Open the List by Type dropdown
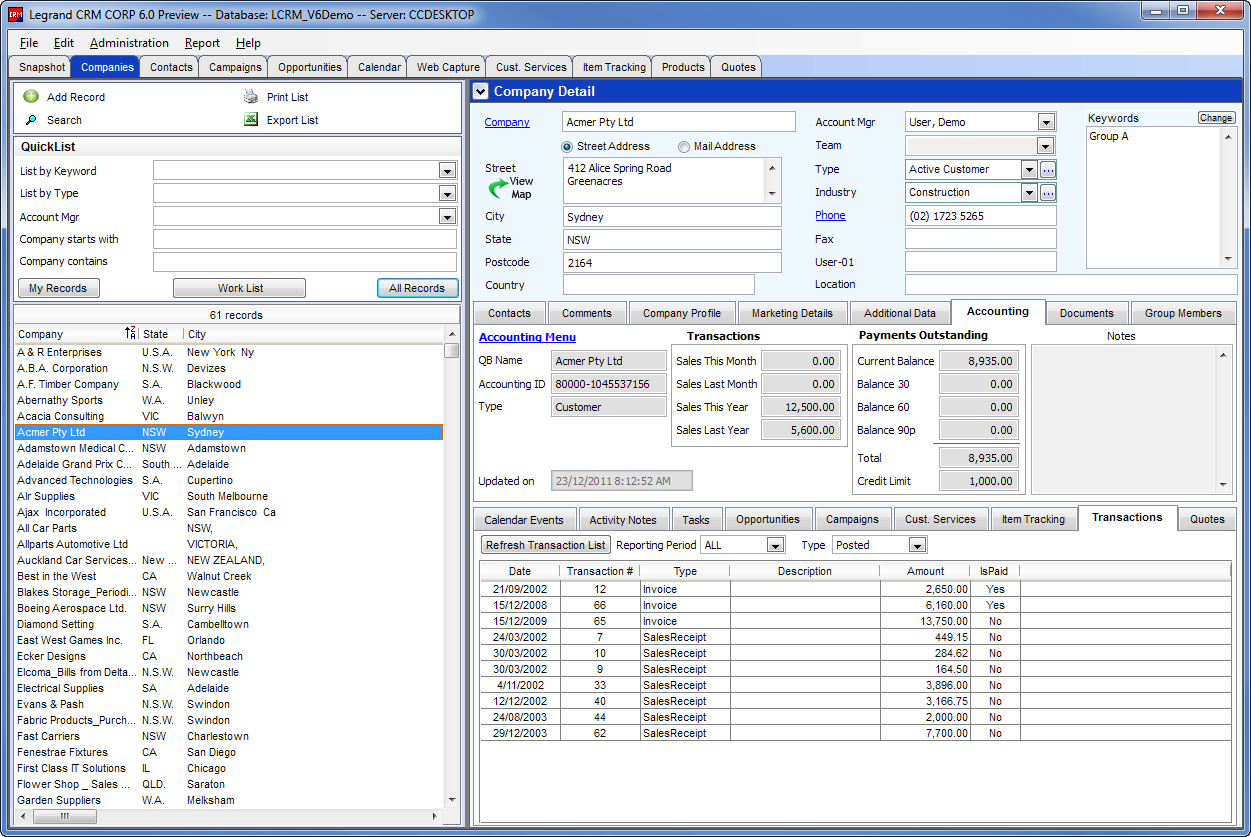Image resolution: width=1251 pixels, height=837 pixels. pos(447,193)
